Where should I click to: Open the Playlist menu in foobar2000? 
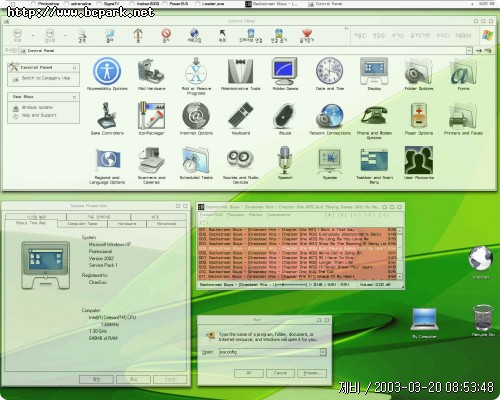point(256,215)
